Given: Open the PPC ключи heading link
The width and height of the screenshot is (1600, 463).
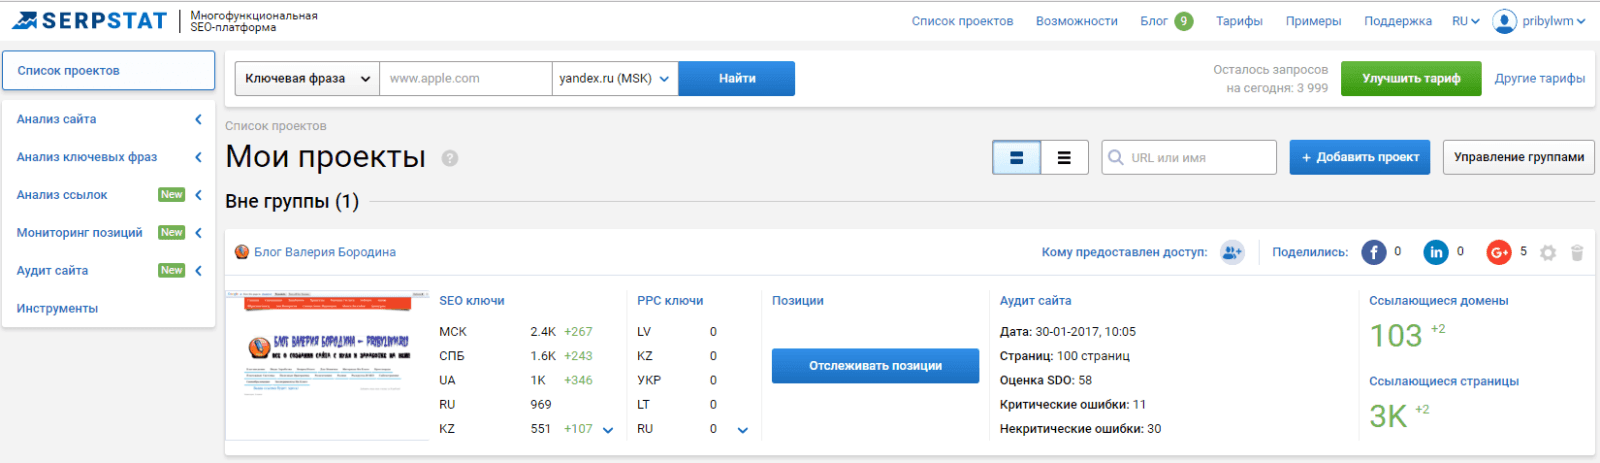Looking at the screenshot, I should coord(670,301).
